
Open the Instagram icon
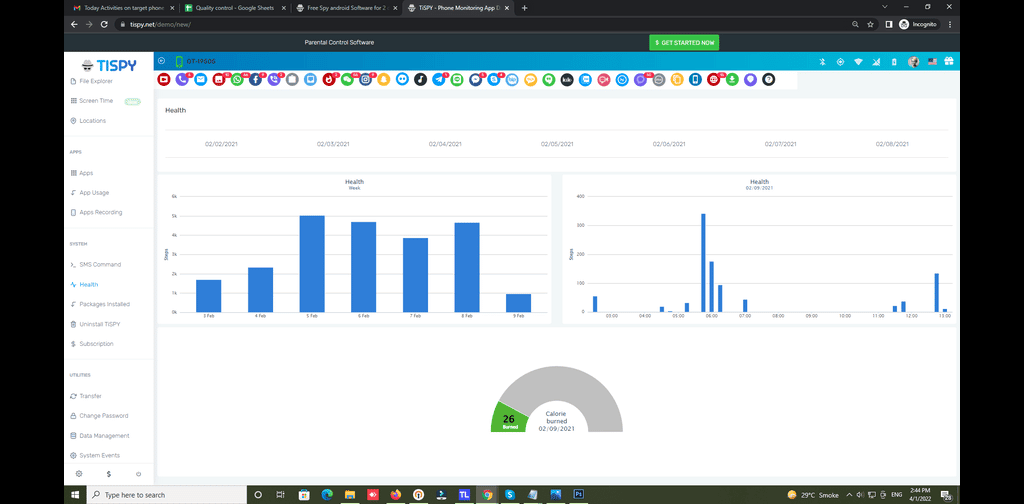click(x=365, y=80)
